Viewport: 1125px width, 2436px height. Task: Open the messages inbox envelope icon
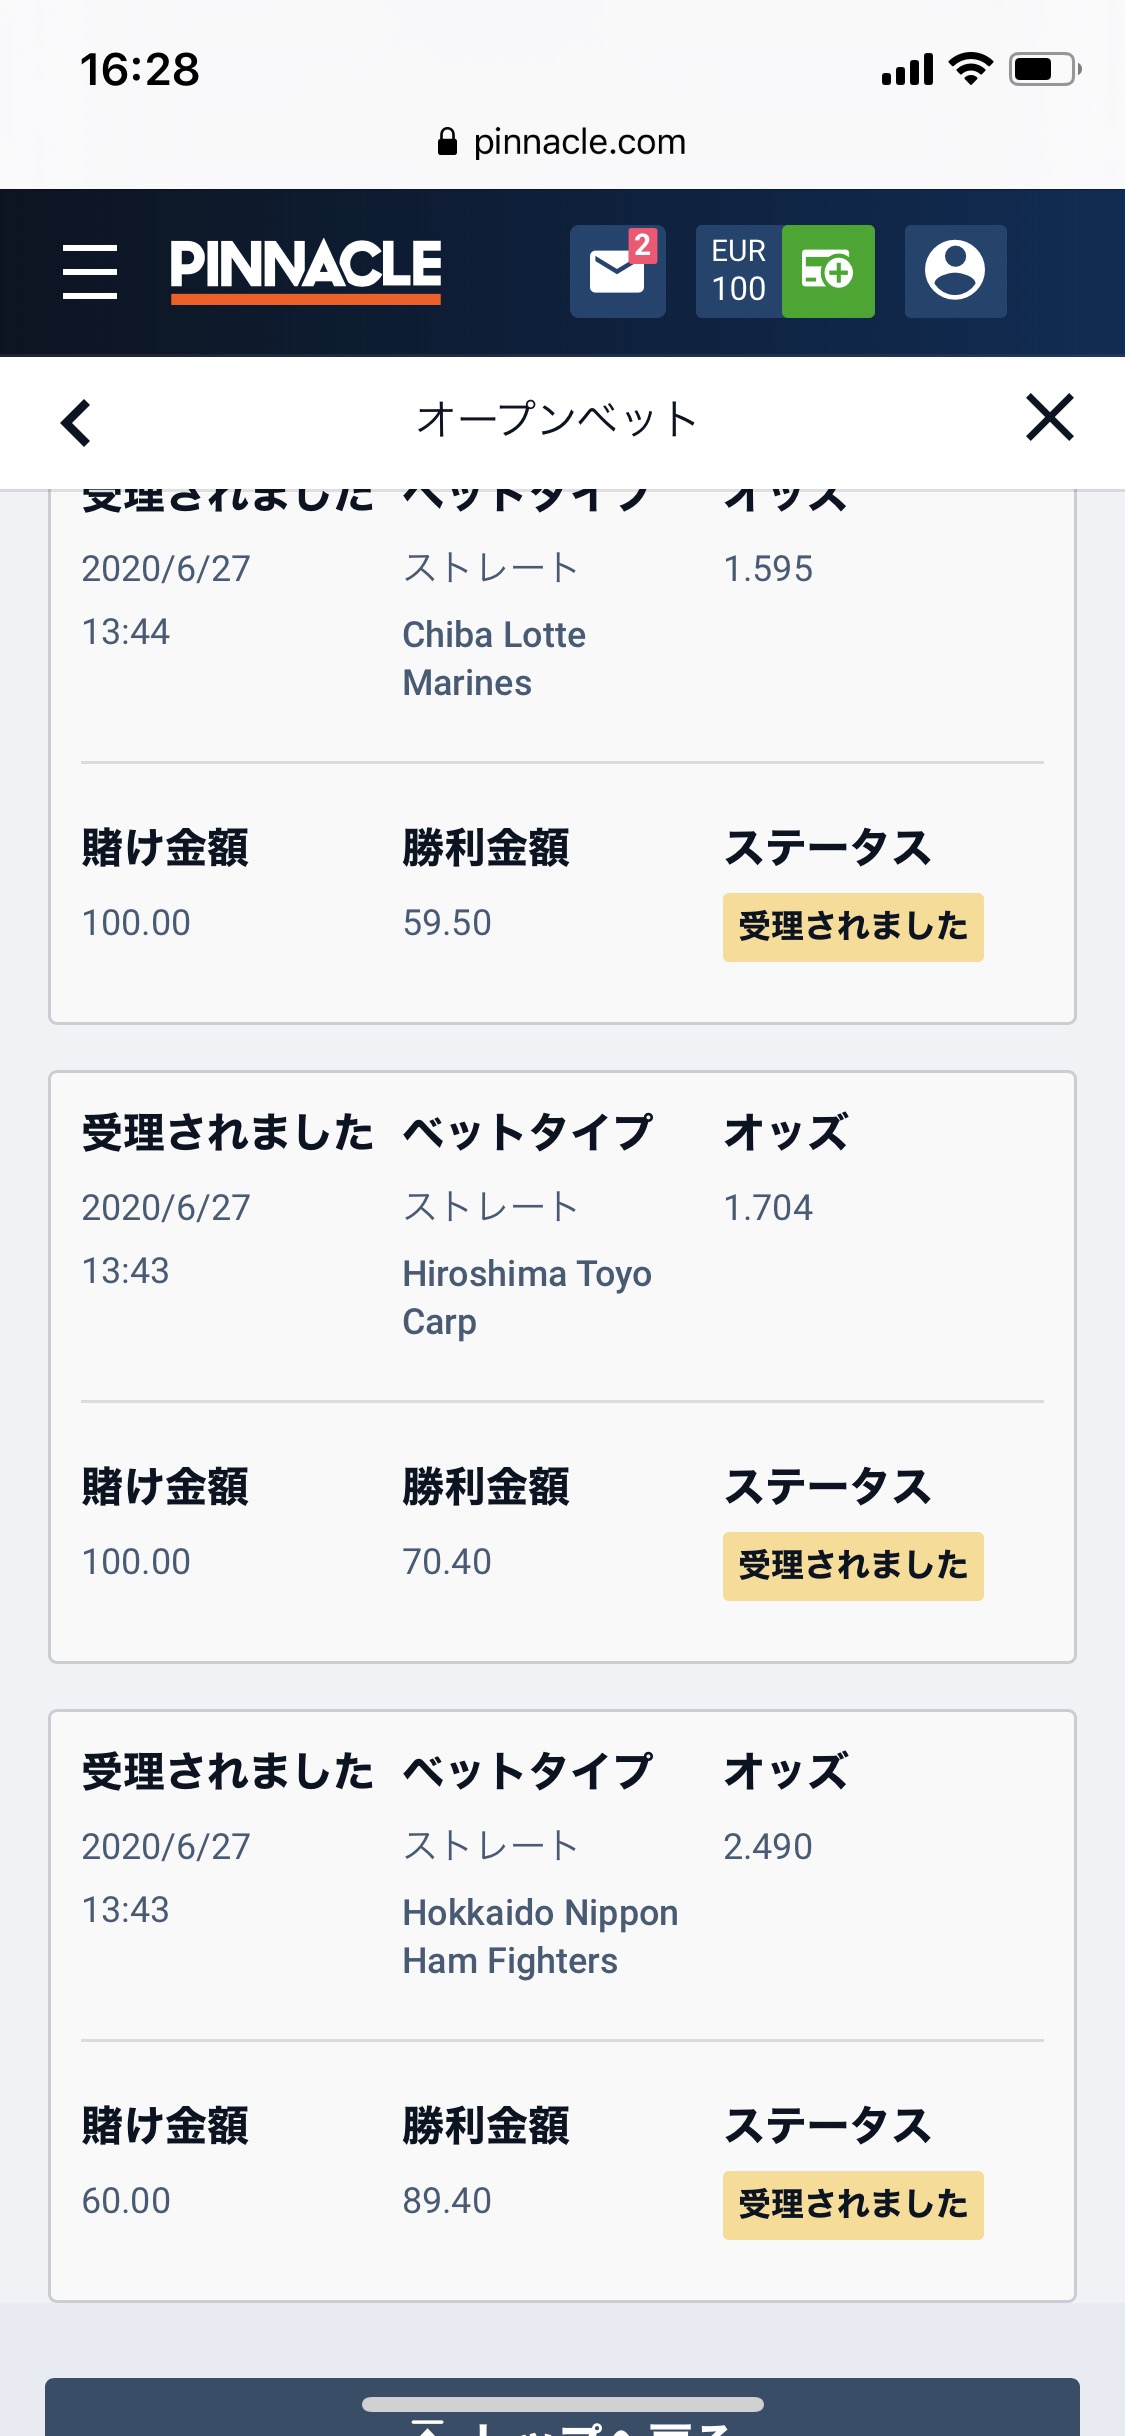coord(617,271)
